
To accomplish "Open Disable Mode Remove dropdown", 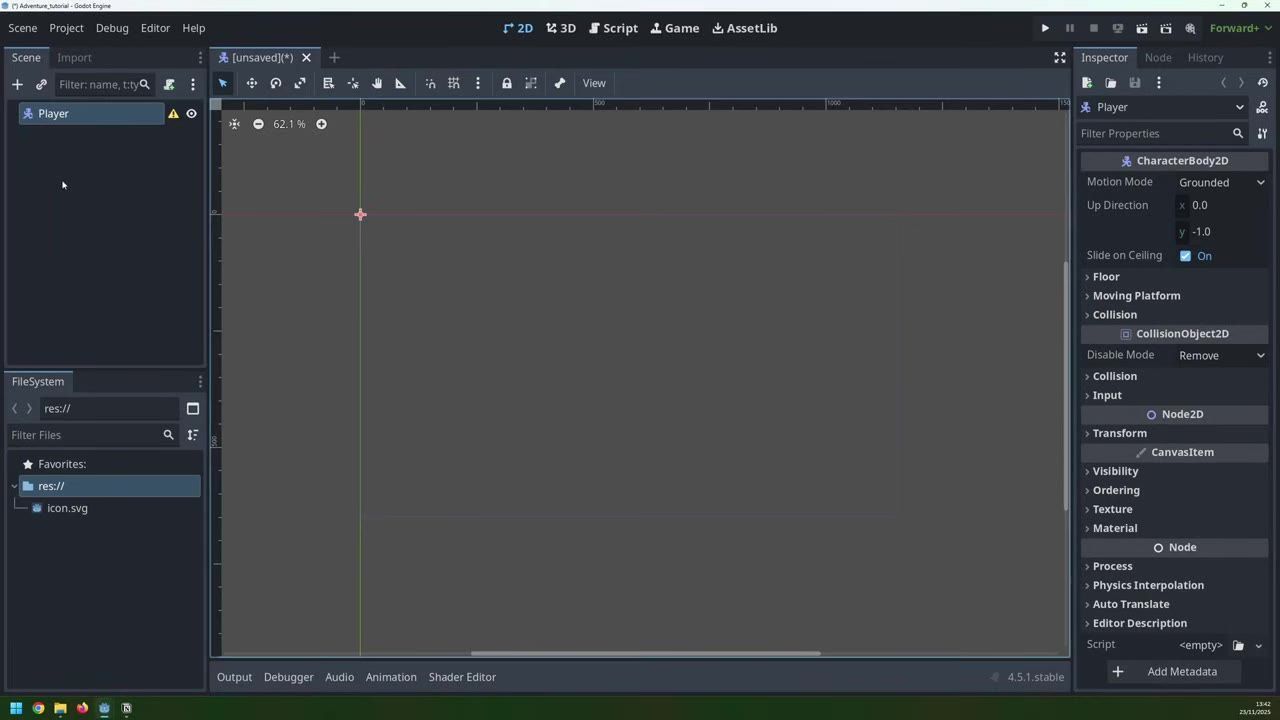I will pos(1221,356).
